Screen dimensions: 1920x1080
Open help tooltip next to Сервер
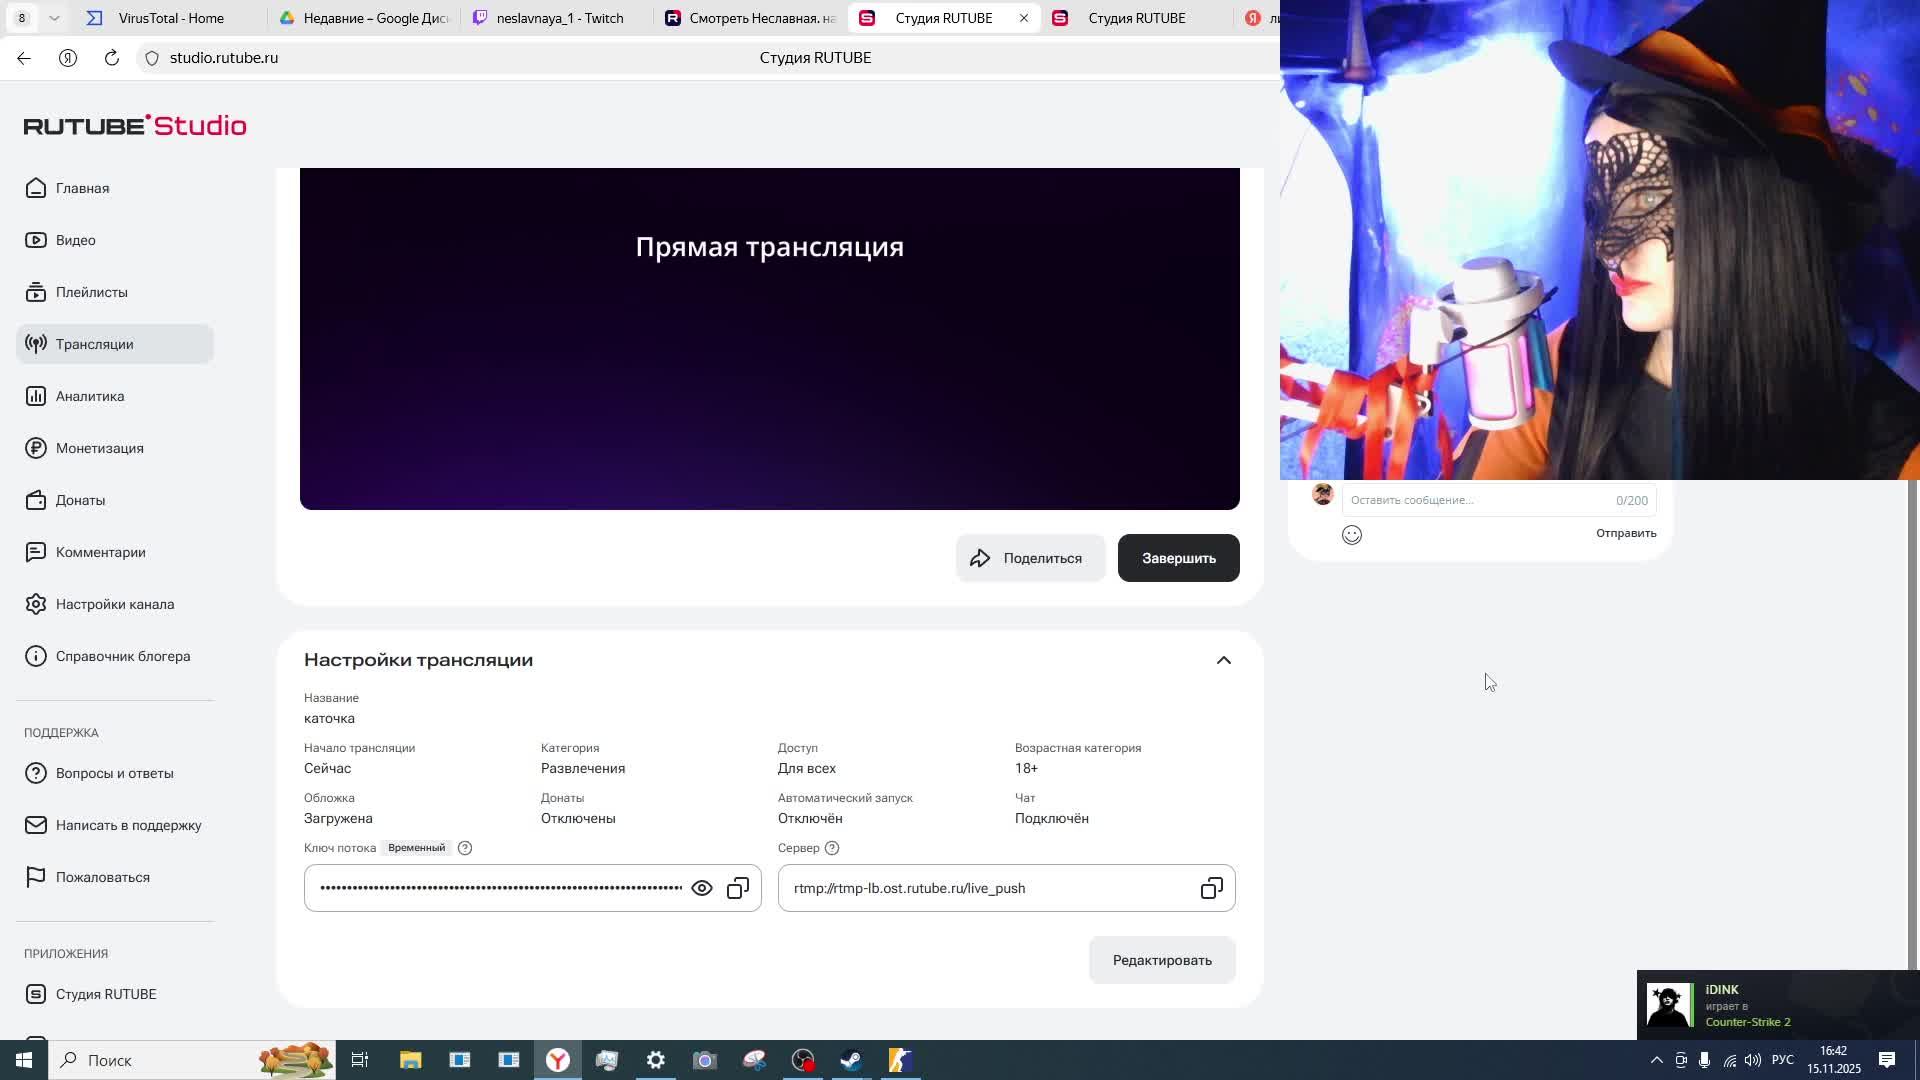[832, 848]
